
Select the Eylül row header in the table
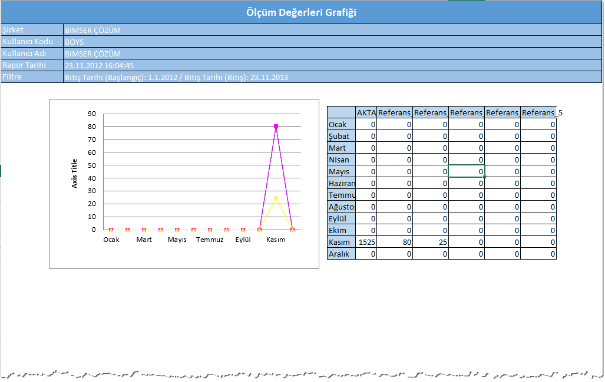341,218
